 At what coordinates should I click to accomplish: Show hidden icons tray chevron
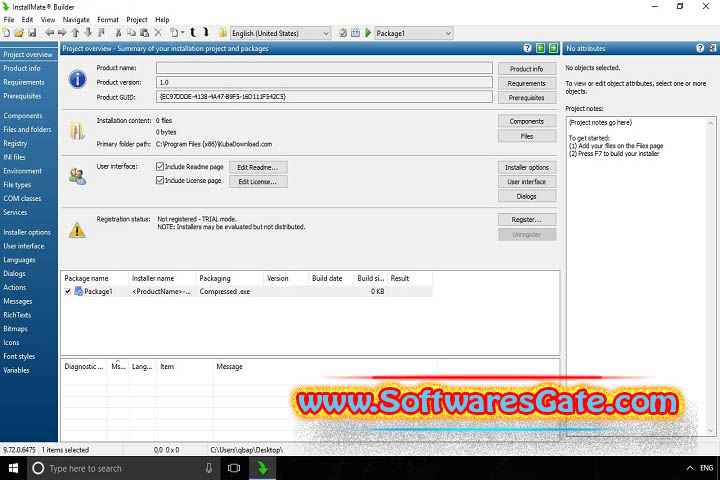coord(690,468)
